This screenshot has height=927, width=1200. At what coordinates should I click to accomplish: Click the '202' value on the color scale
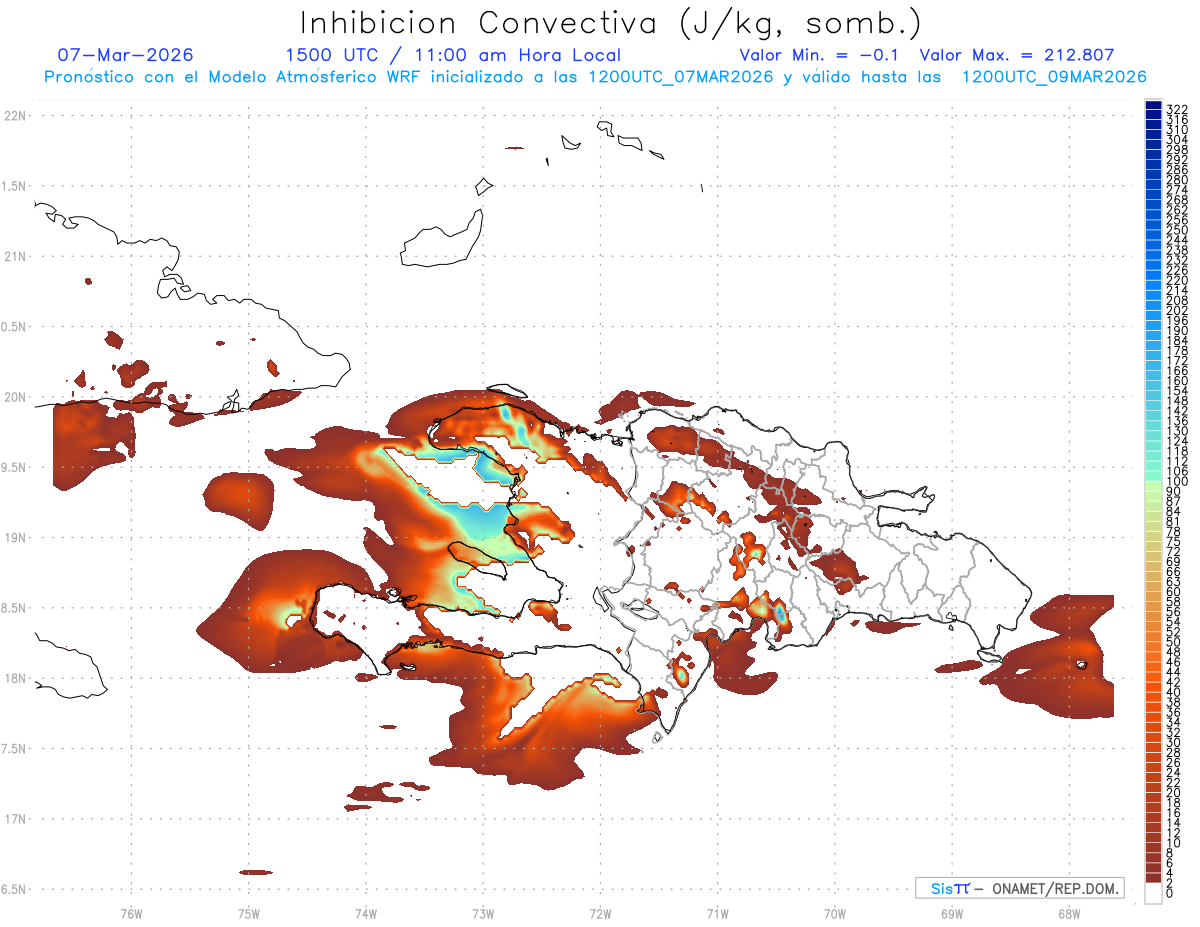(1177, 310)
